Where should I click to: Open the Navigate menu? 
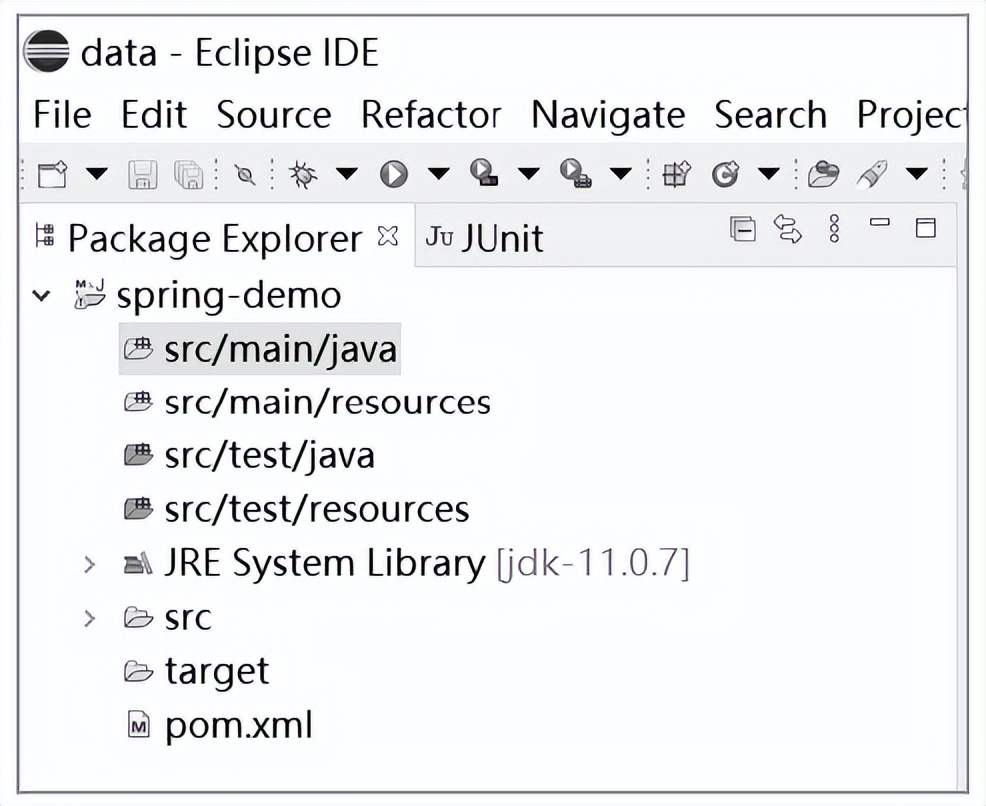click(x=608, y=116)
